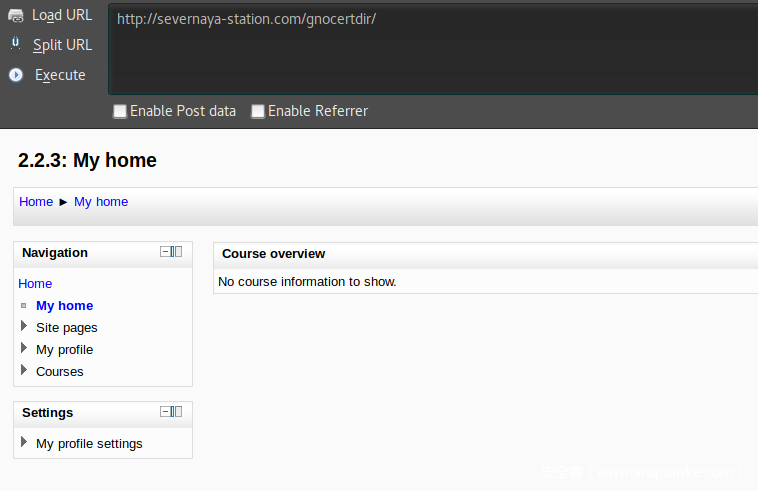Click the Split URL icon

pos(16,44)
